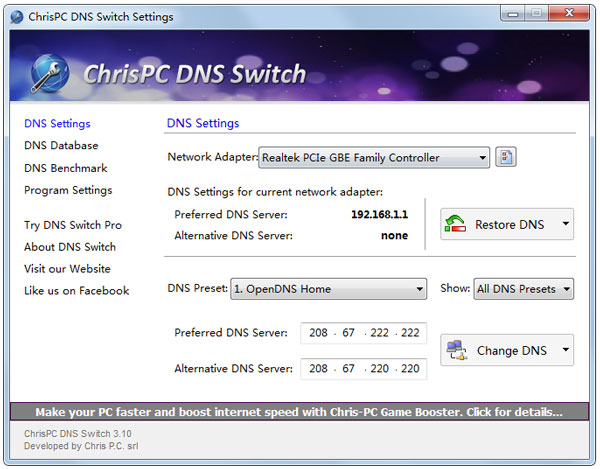
Task: Click Developed by Chris P.C. srl text
Action: click(x=81, y=446)
